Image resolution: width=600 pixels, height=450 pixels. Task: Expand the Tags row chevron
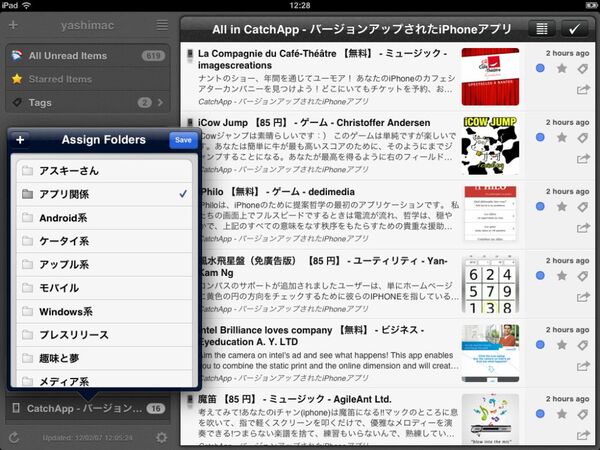point(160,103)
